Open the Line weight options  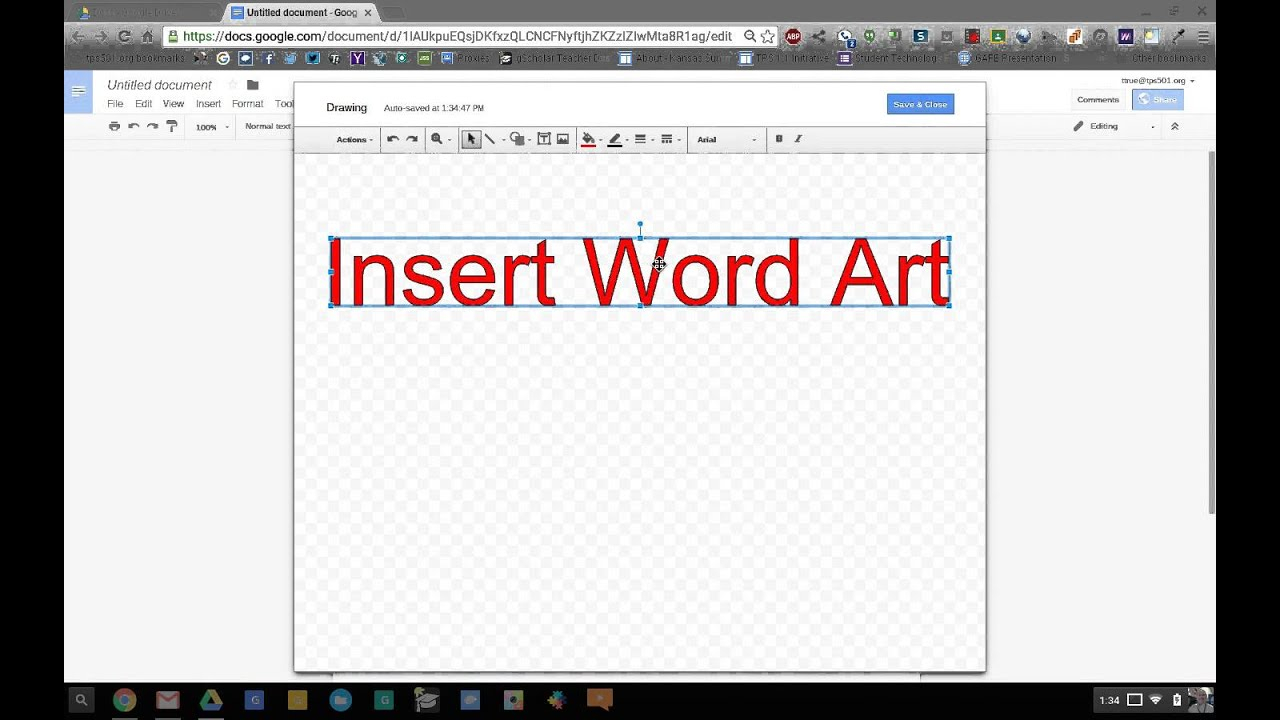point(640,139)
